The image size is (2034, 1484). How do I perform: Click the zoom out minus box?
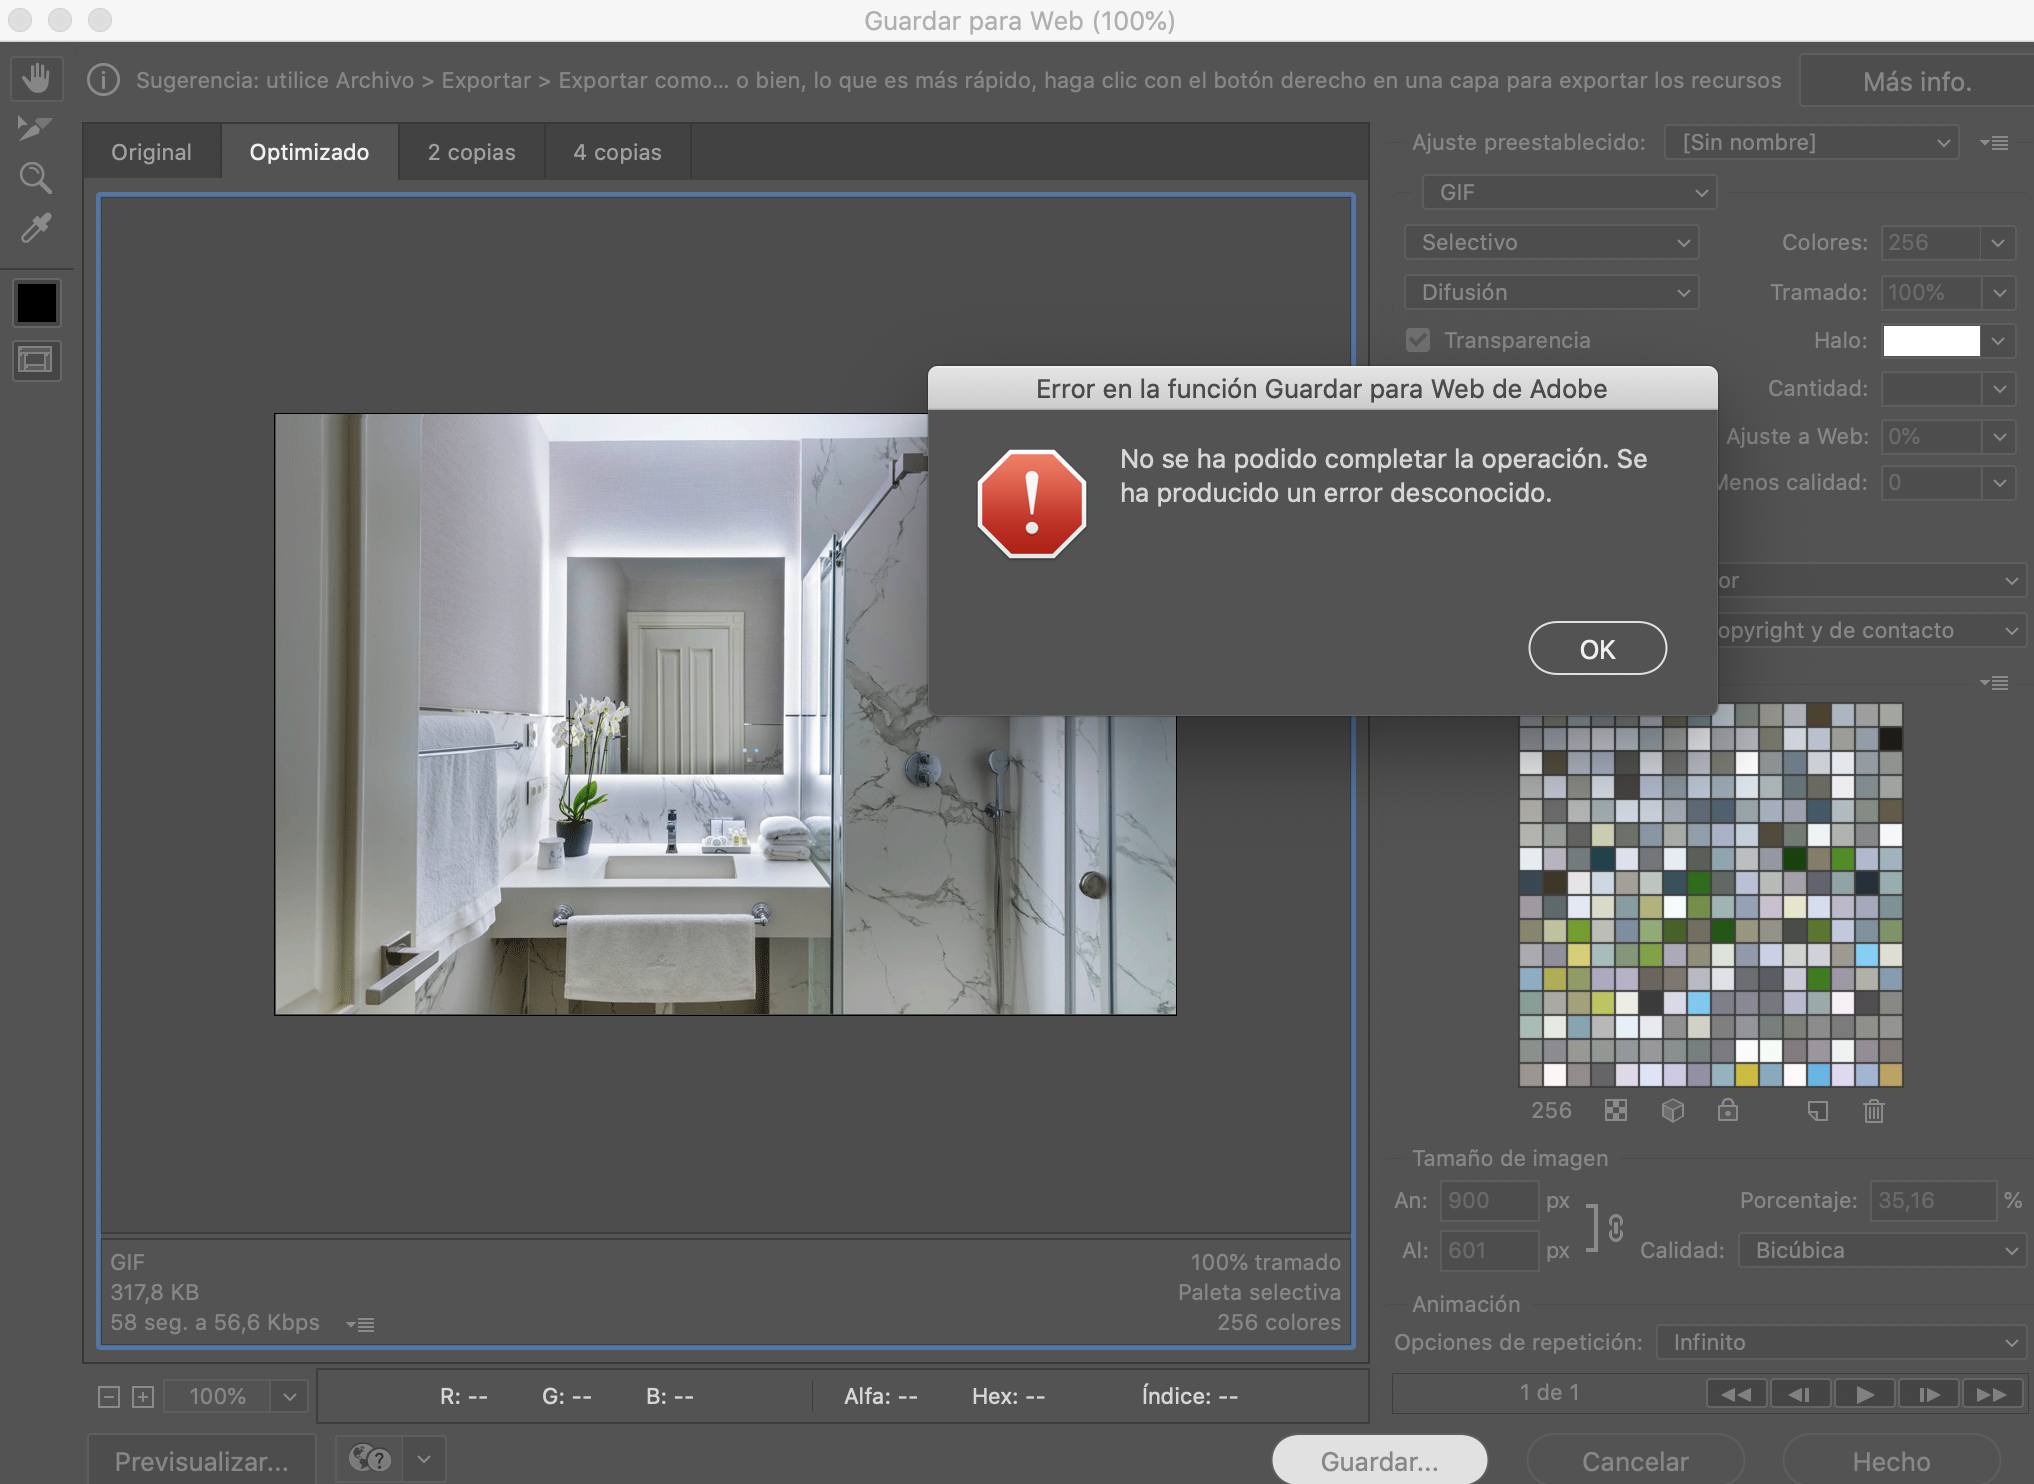tap(109, 1397)
